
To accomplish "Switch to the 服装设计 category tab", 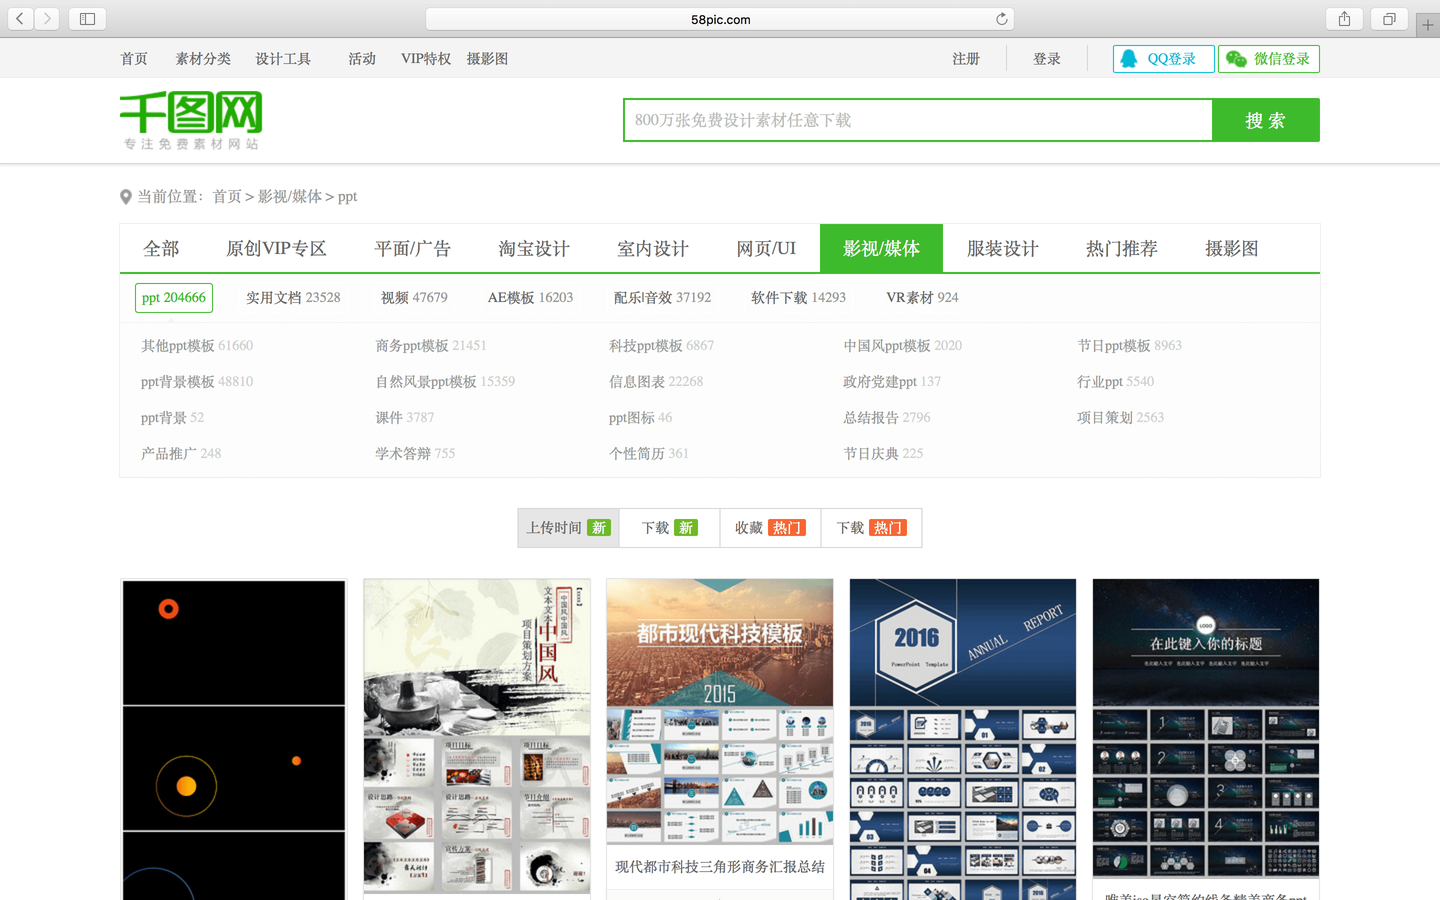I will coord(1002,248).
